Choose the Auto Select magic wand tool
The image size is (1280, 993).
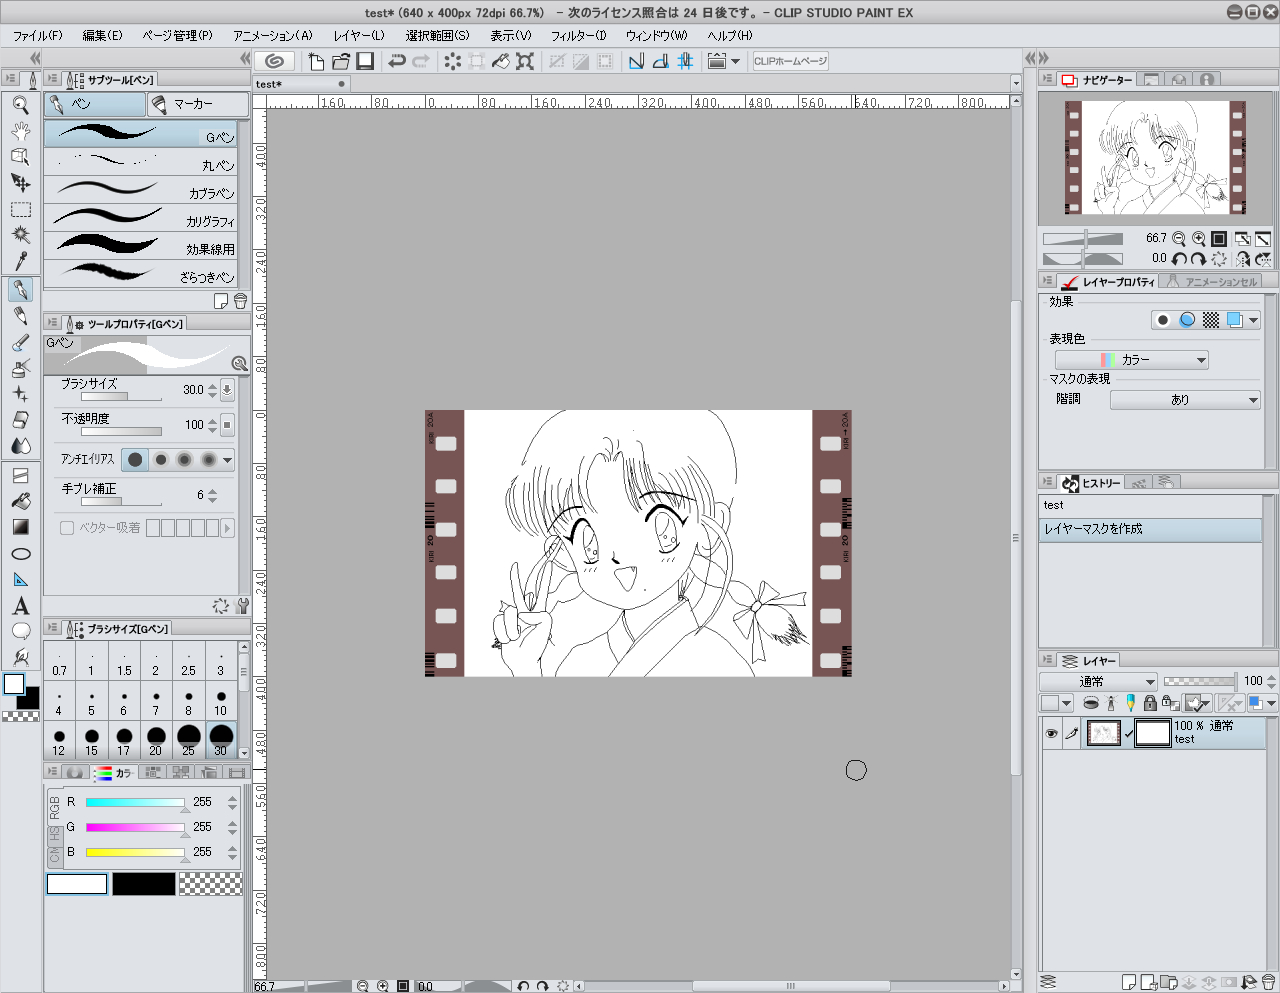point(20,235)
